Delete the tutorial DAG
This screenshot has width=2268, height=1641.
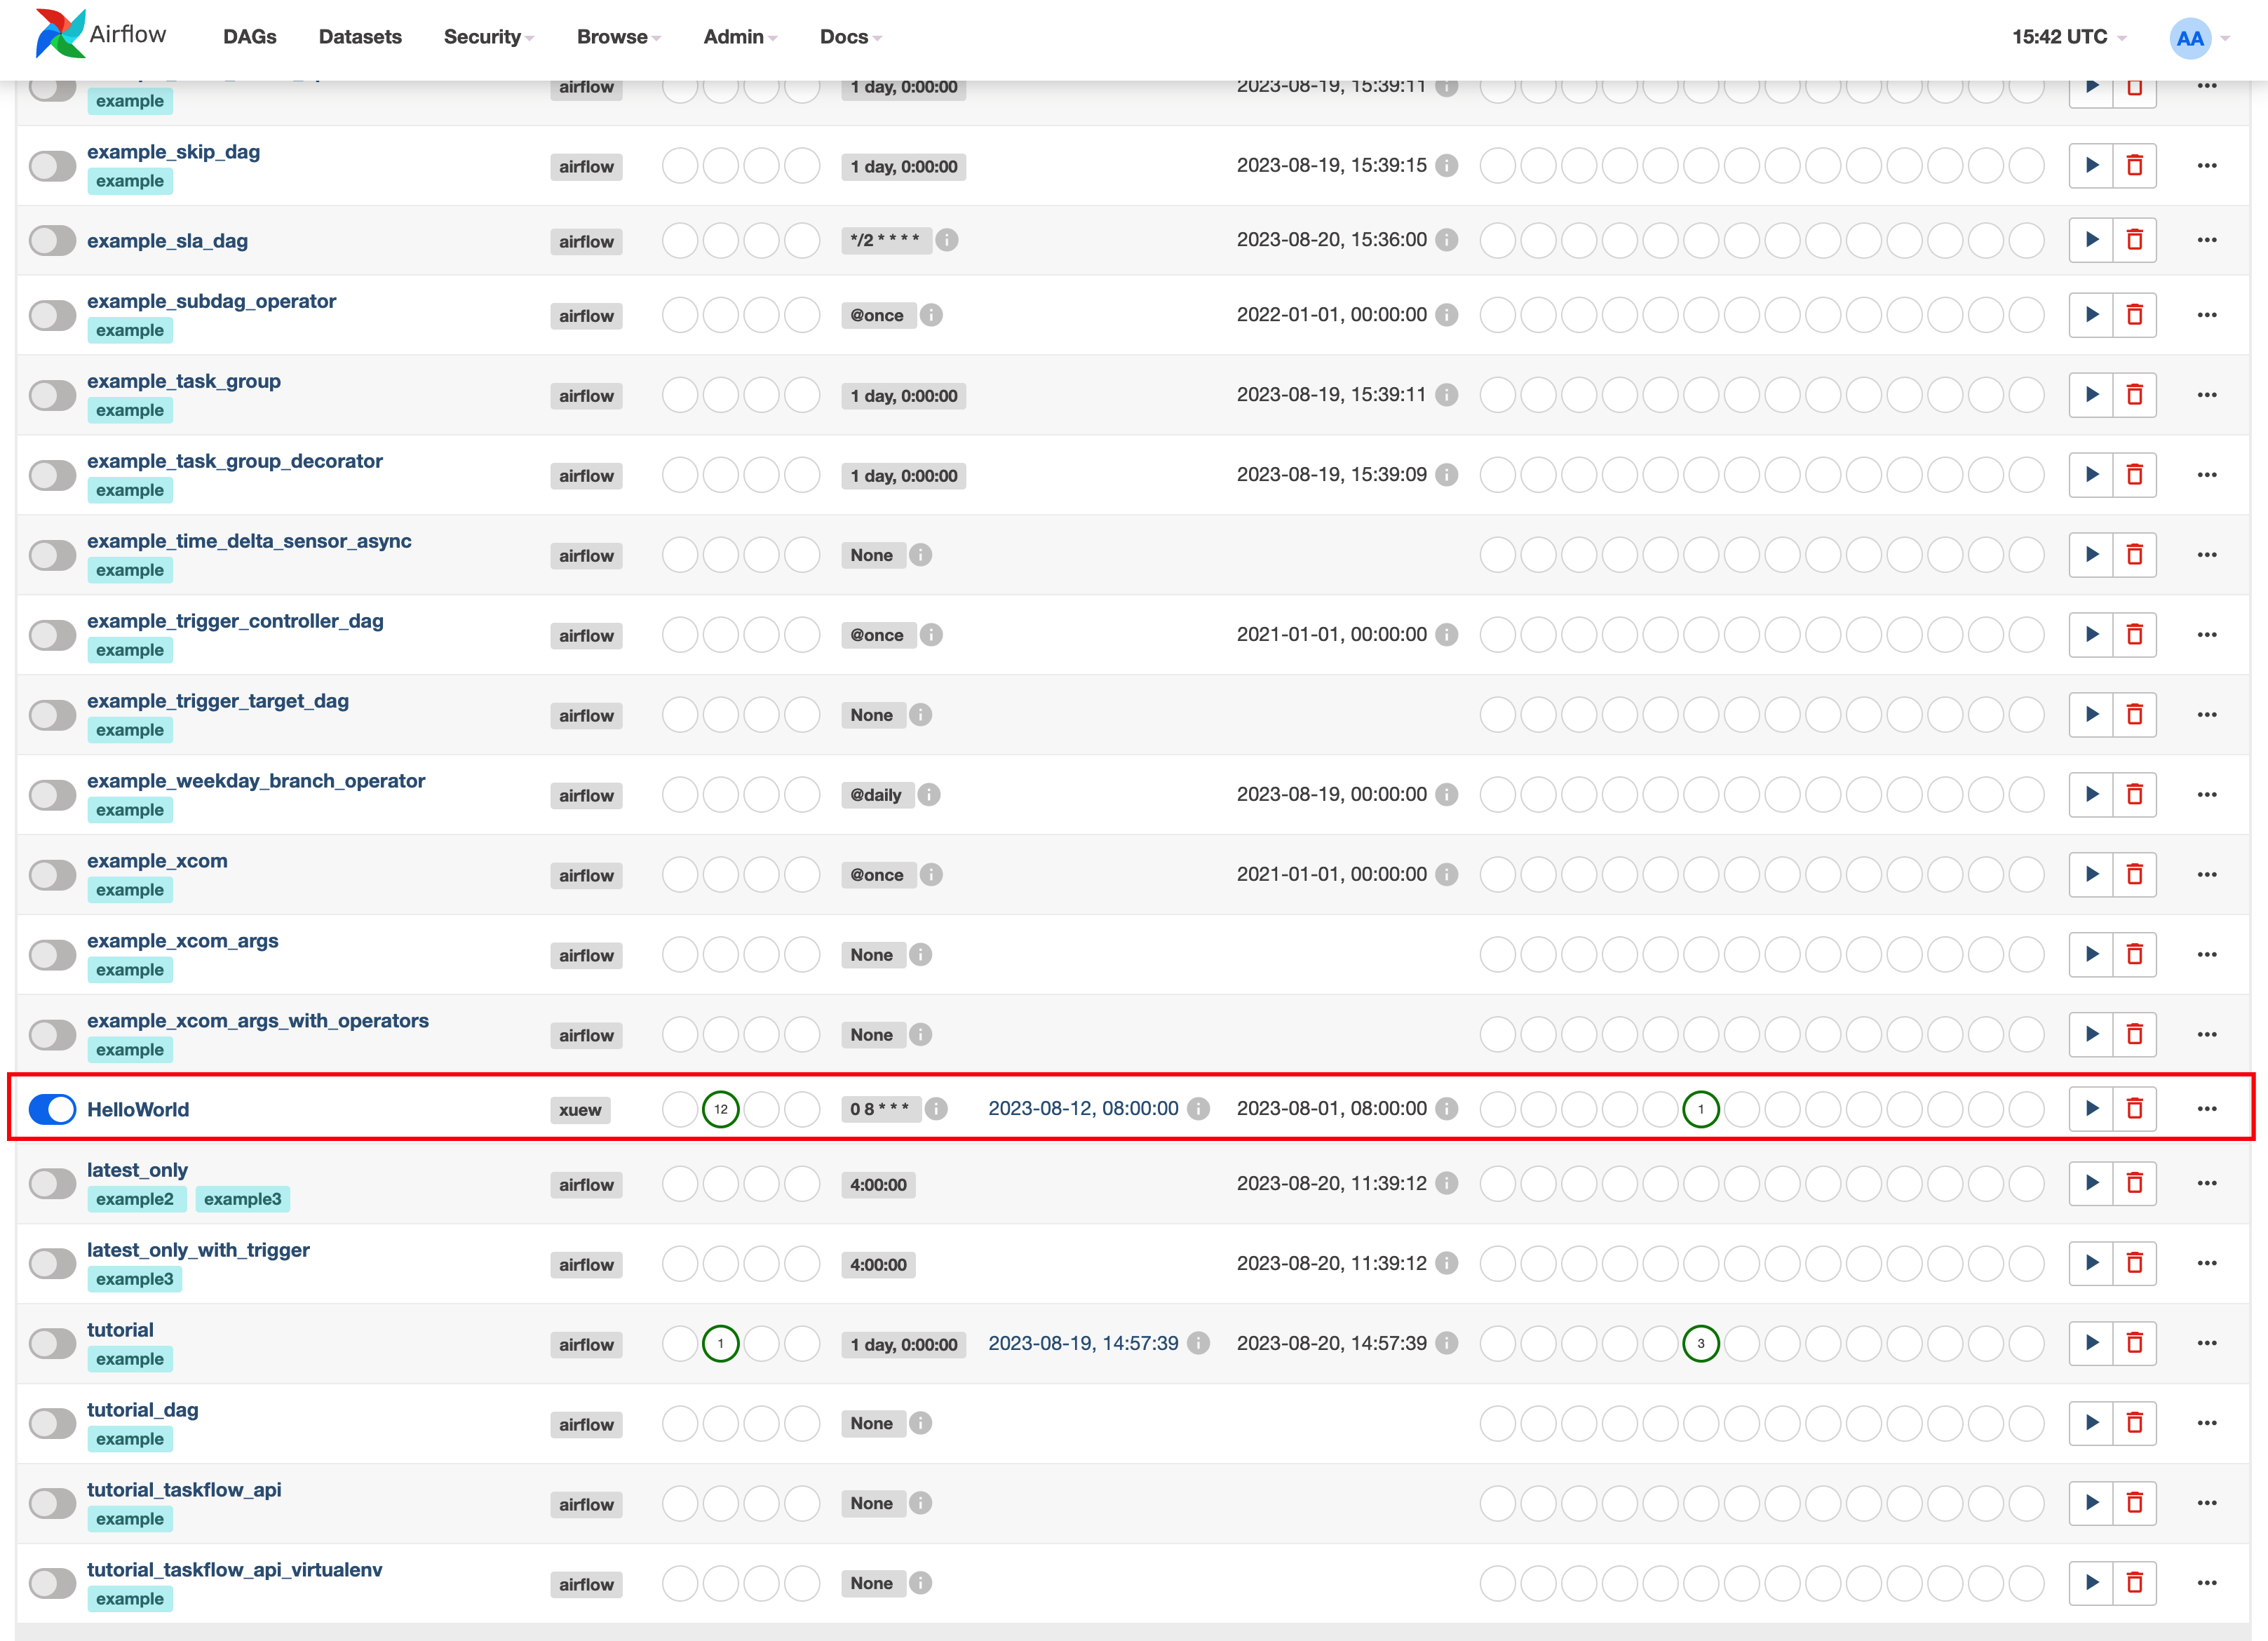[2135, 1343]
